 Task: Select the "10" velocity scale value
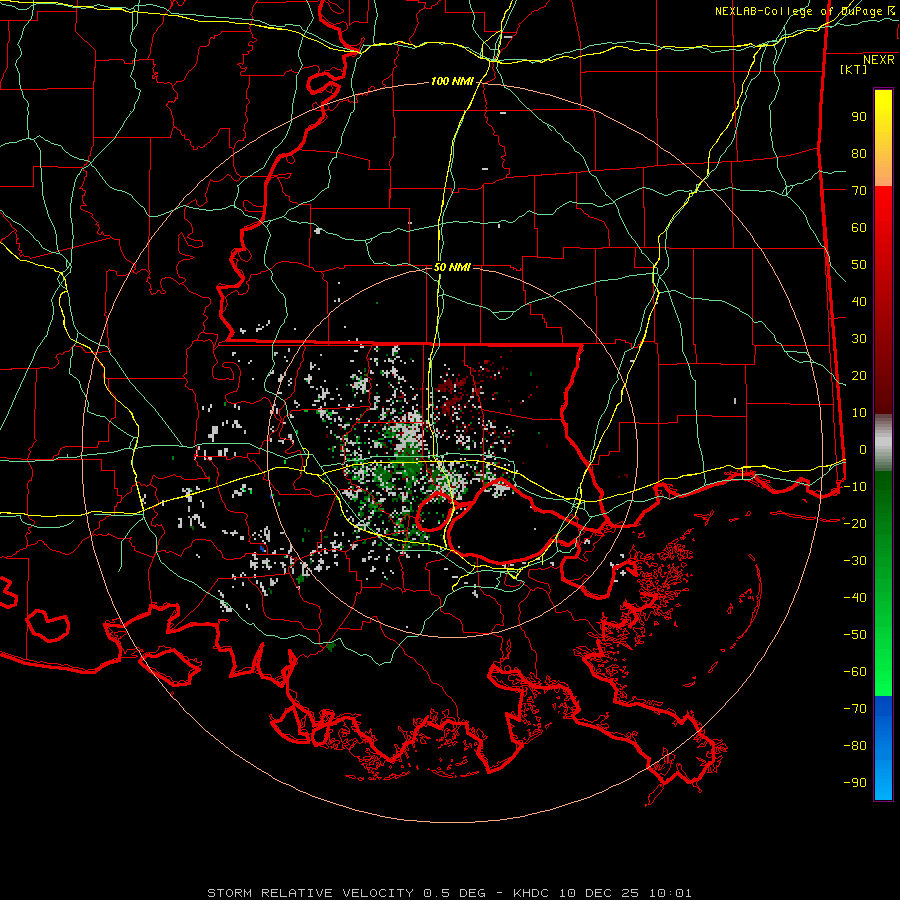(859, 413)
